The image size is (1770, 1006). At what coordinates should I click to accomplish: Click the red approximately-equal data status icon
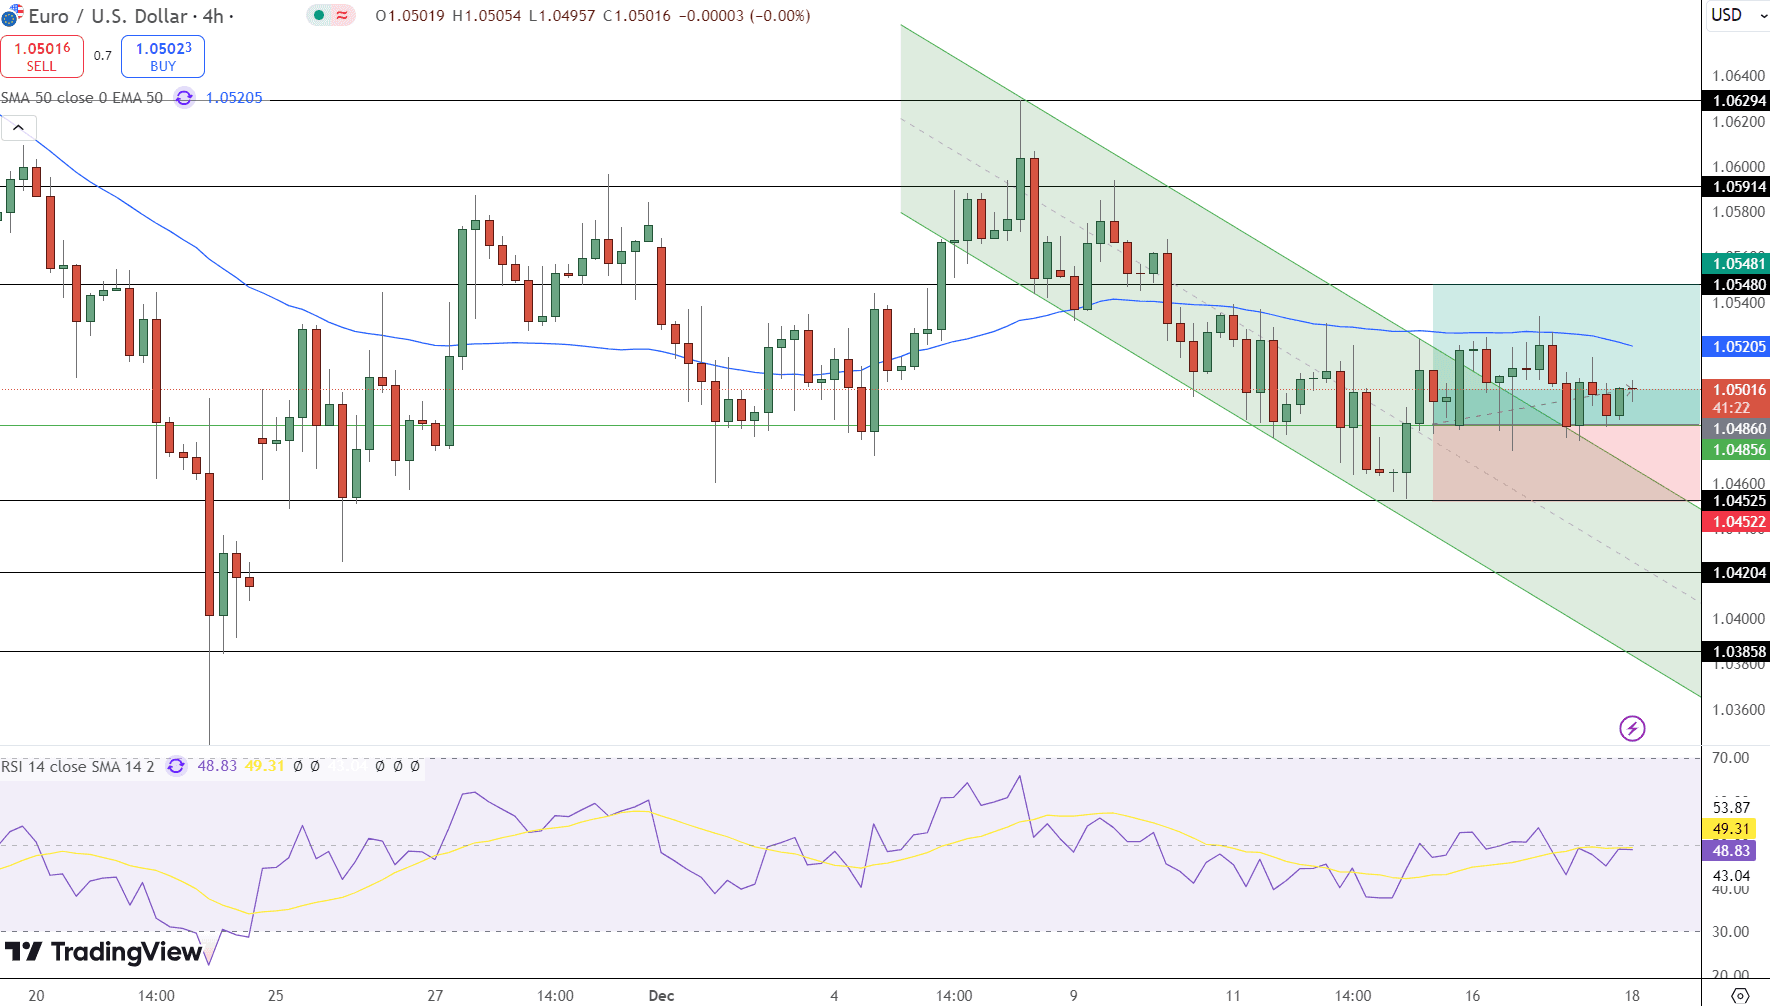coord(343,15)
